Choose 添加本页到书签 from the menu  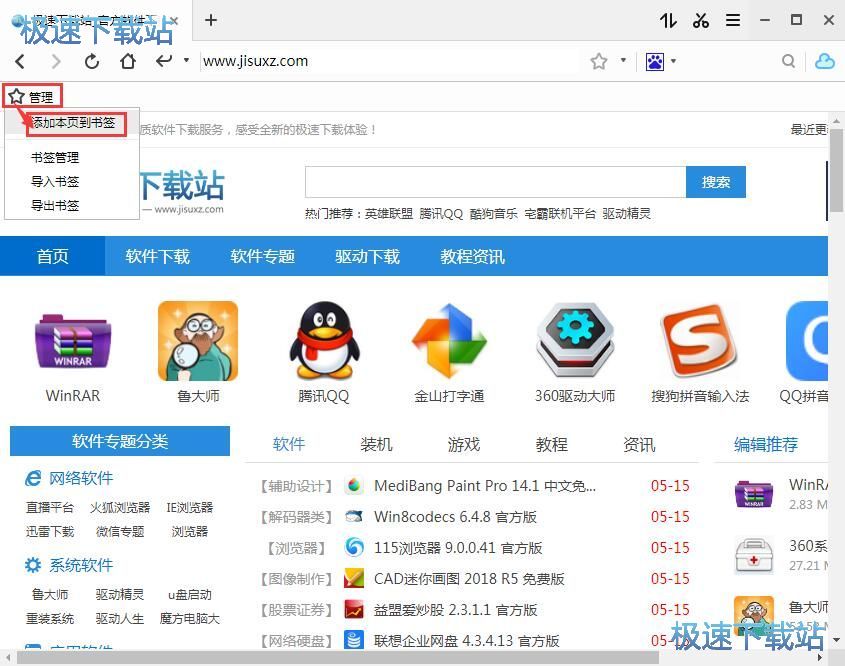(74, 122)
